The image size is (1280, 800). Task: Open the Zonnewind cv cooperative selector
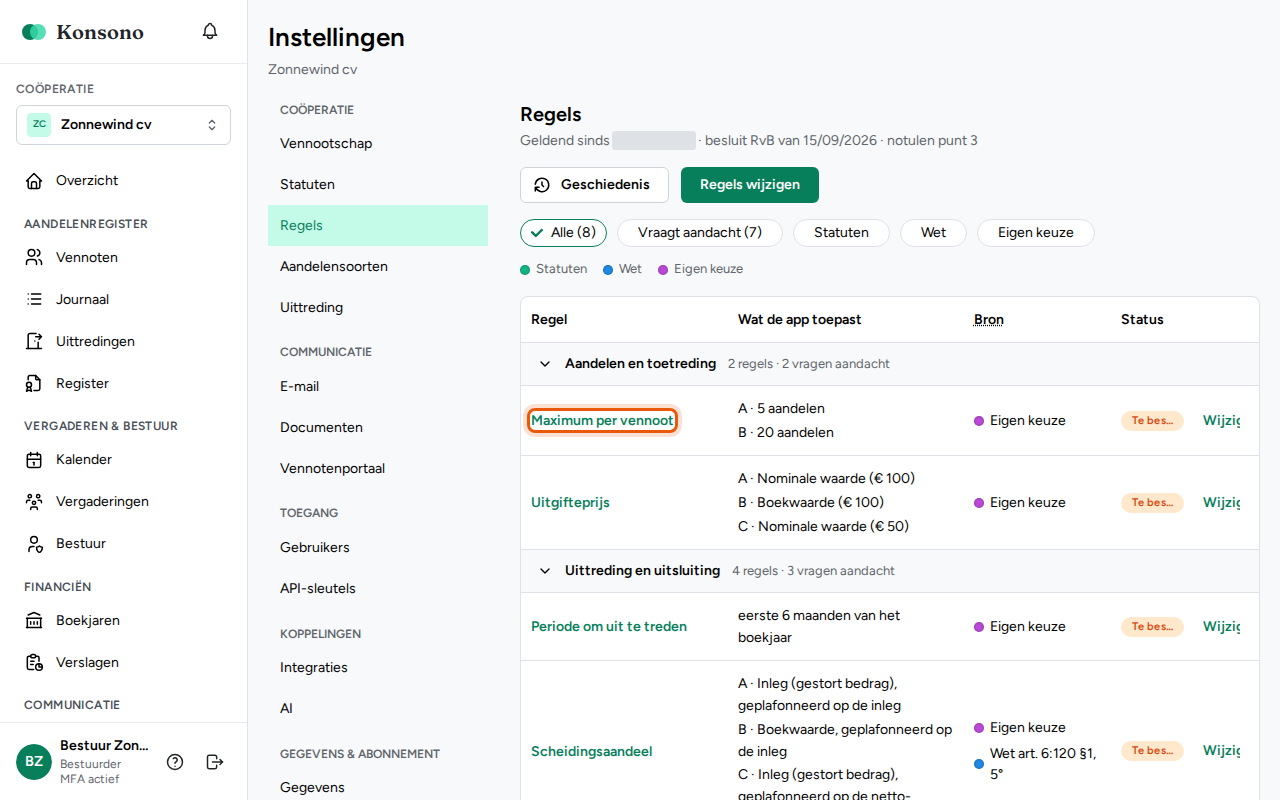123,125
